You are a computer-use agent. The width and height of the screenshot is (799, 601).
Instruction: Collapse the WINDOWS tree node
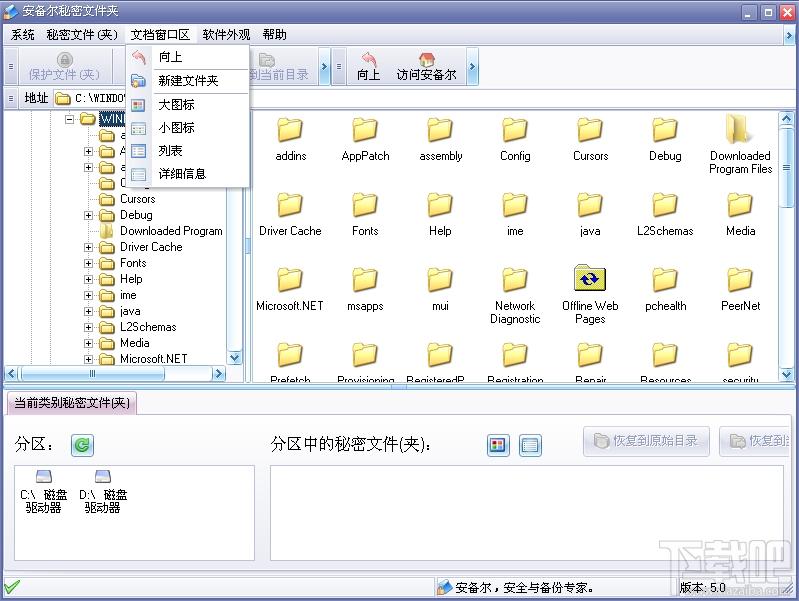tap(70, 119)
